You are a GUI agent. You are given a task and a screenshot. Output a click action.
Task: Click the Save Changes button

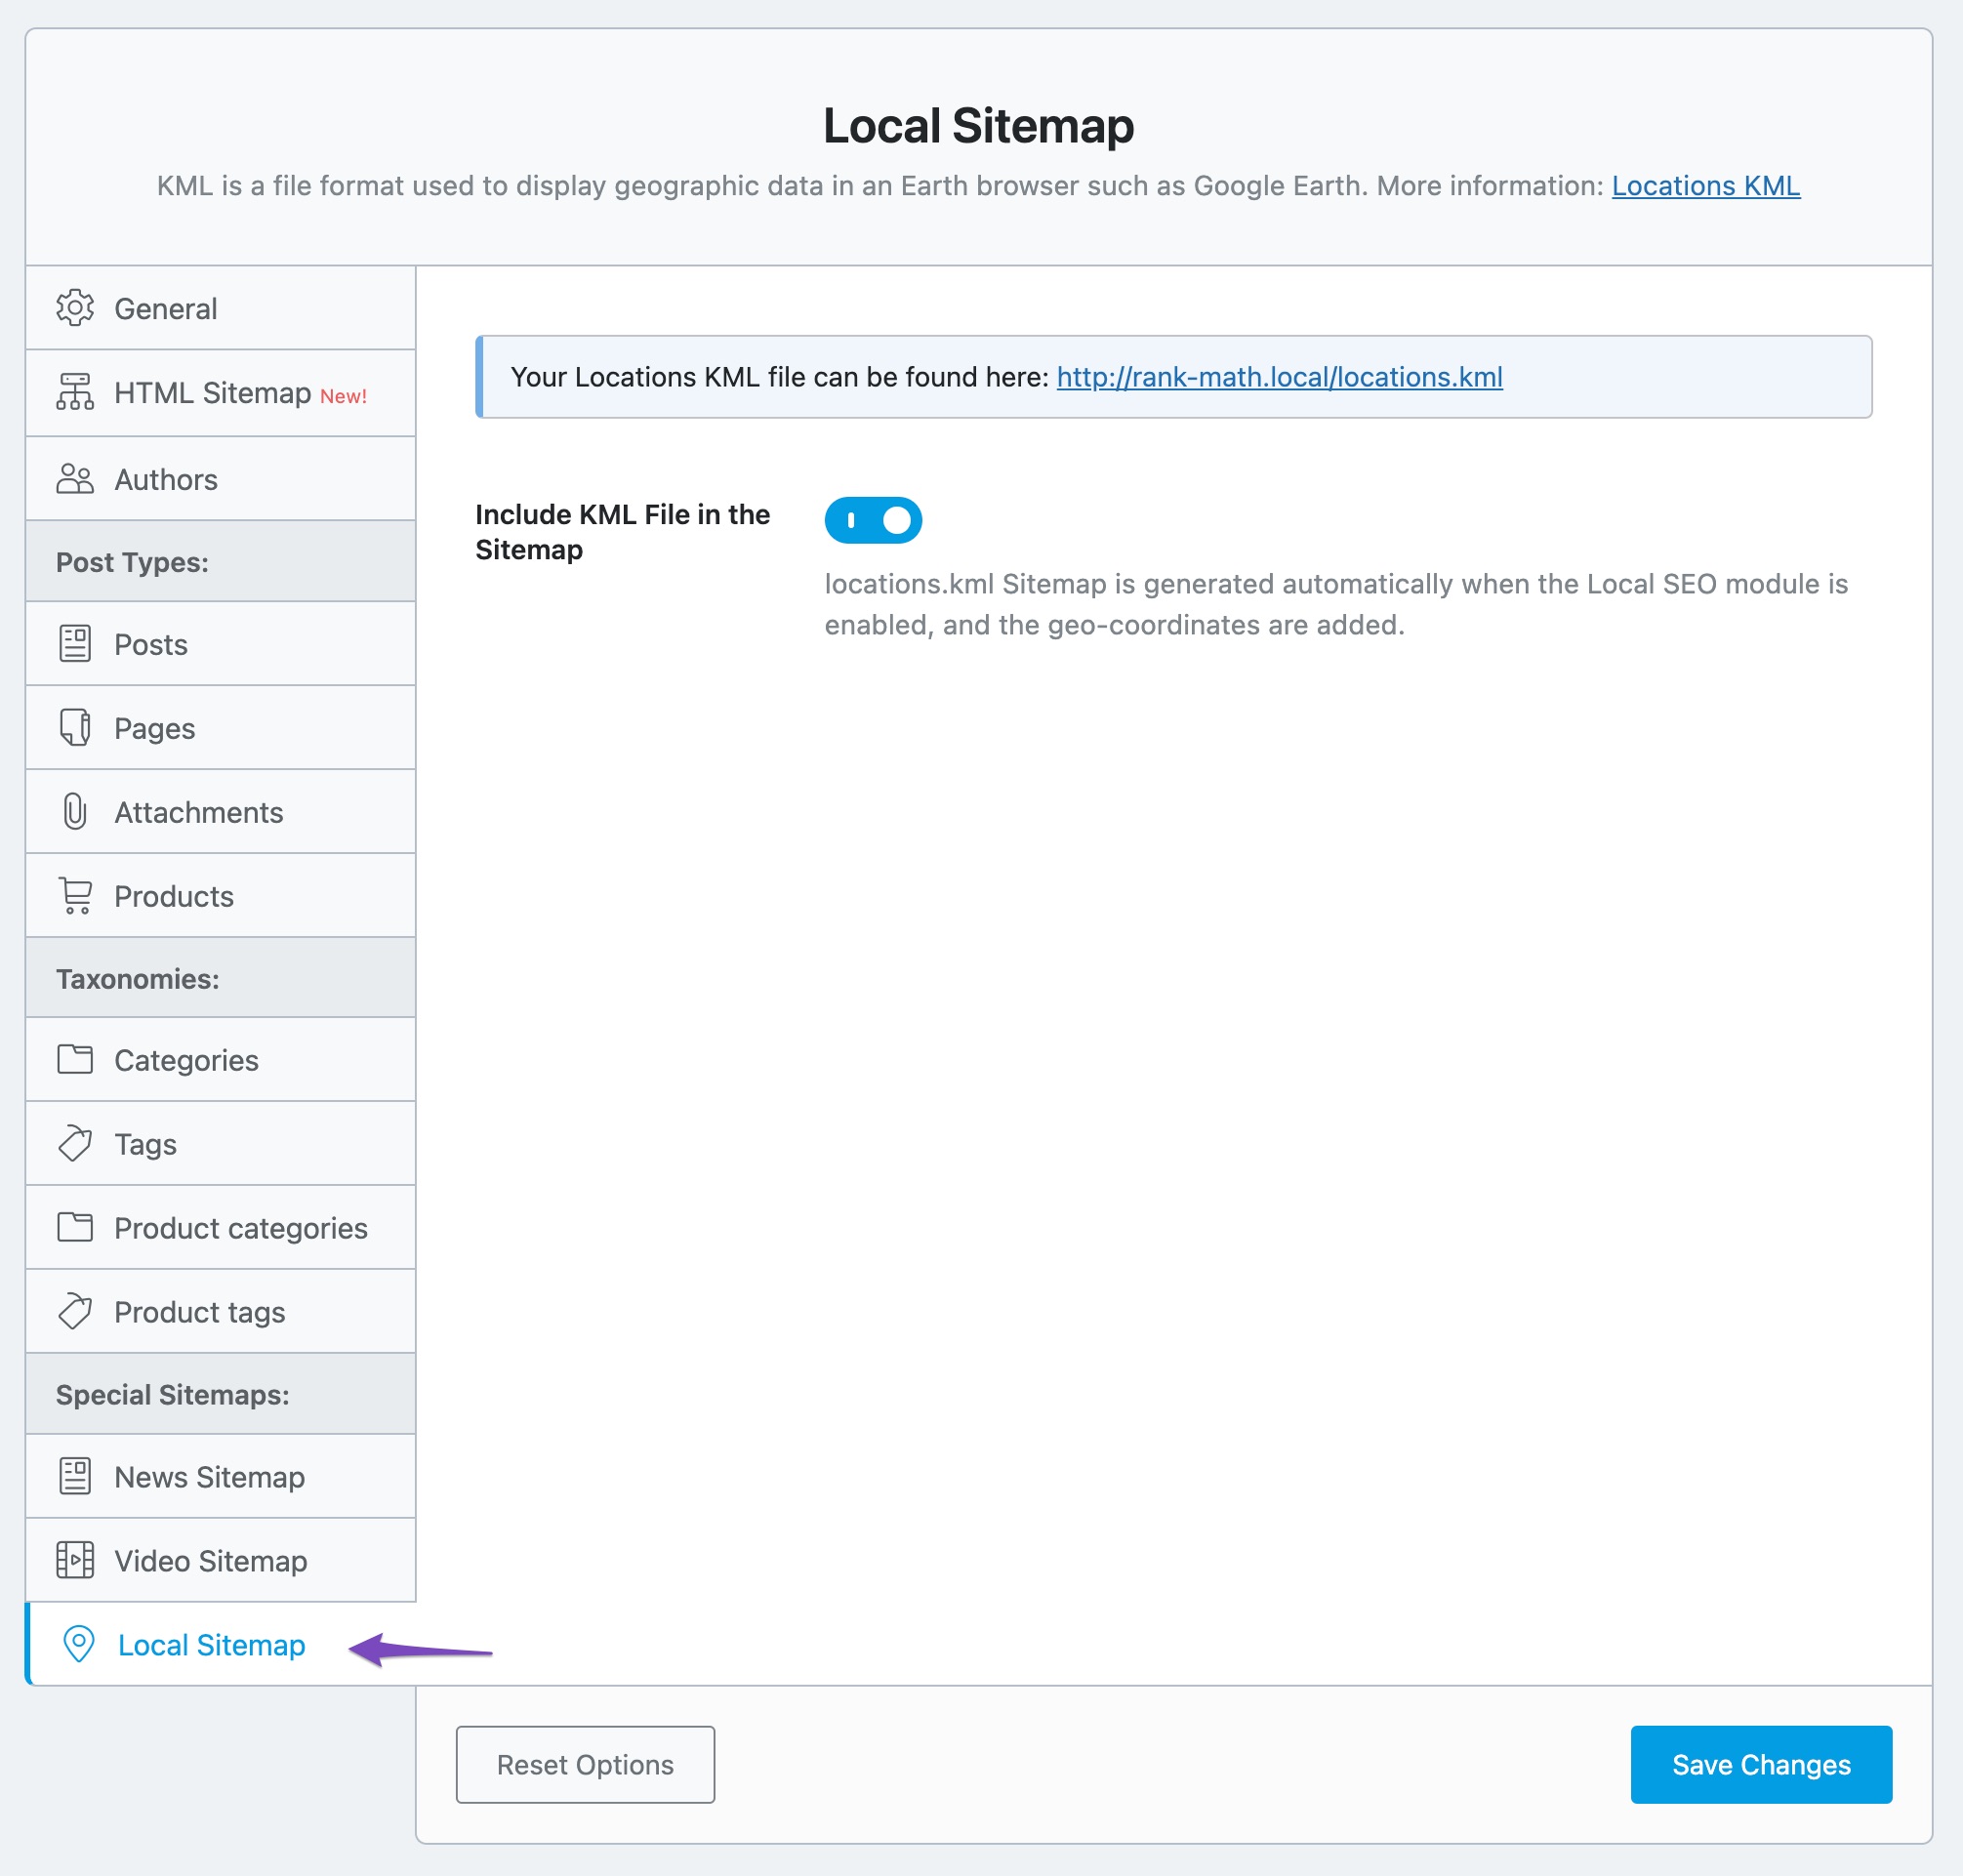(1761, 1765)
